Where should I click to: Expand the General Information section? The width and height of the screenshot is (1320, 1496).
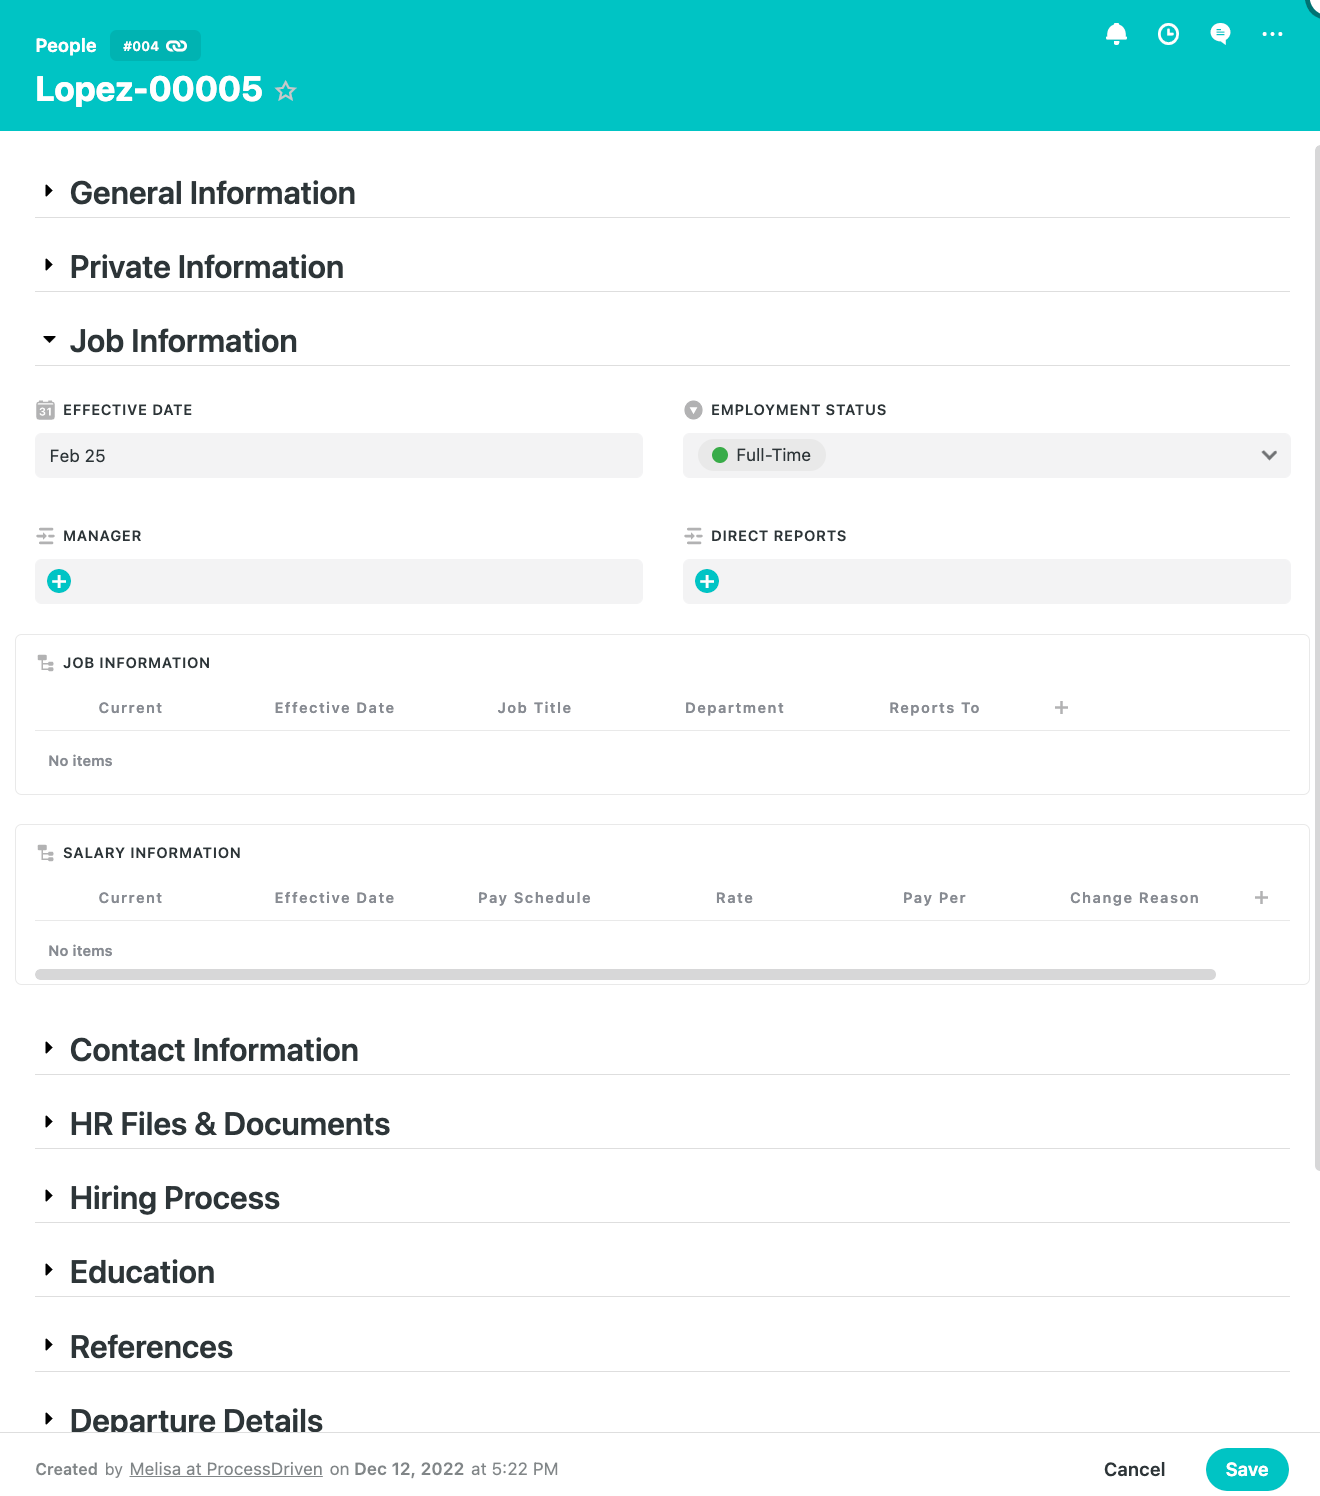point(48,191)
